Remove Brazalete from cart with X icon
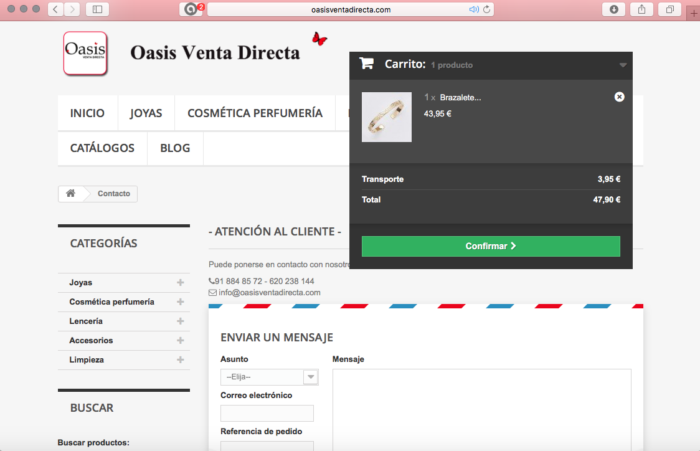Image resolution: width=700 pixels, height=451 pixels. pos(619,97)
